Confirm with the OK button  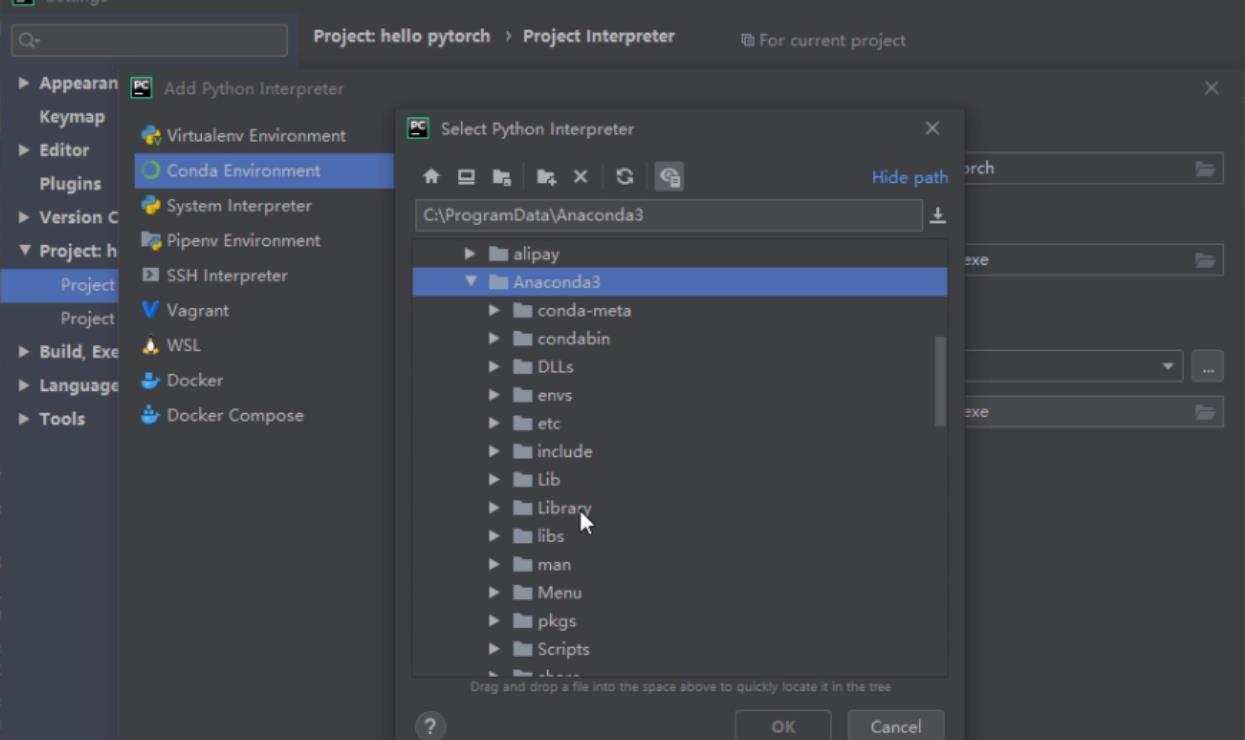783,727
